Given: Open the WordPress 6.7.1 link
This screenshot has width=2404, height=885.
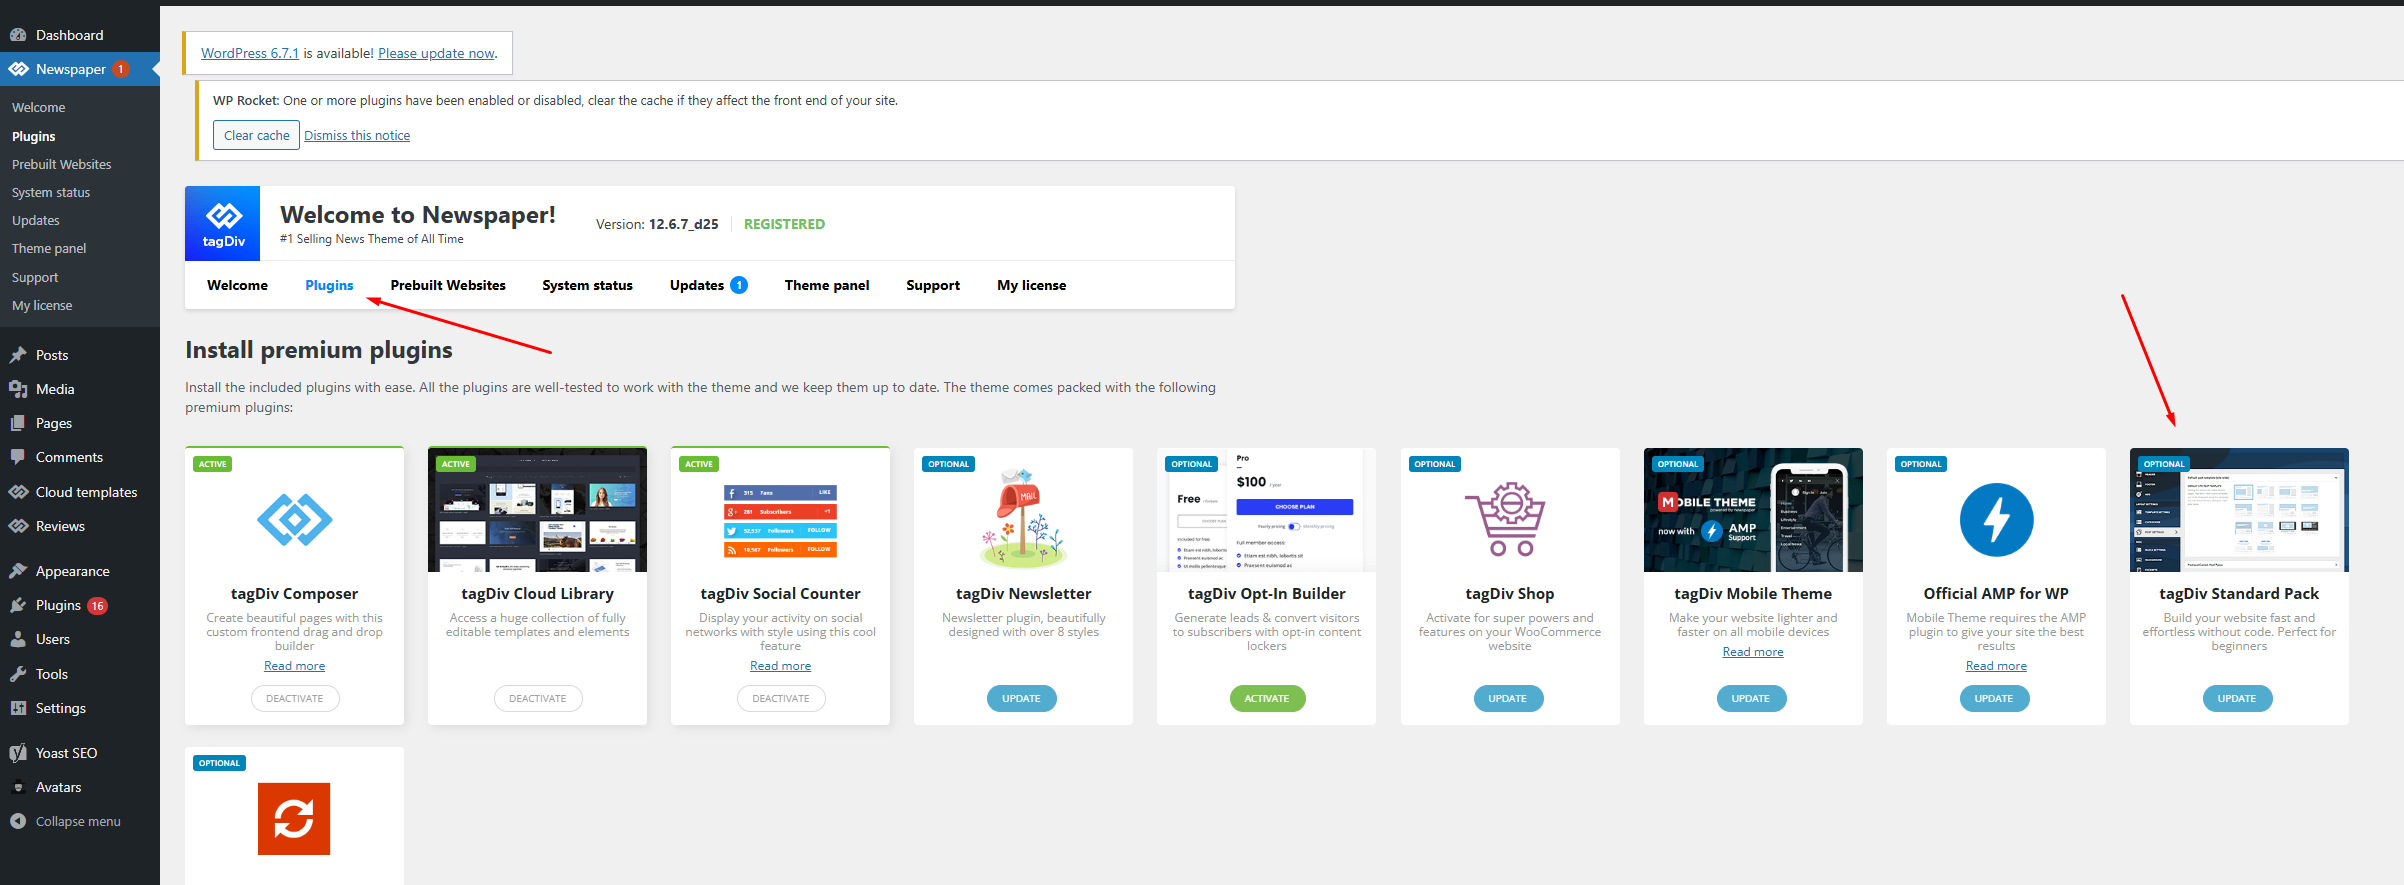Looking at the screenshot, I should pos(250,53).
